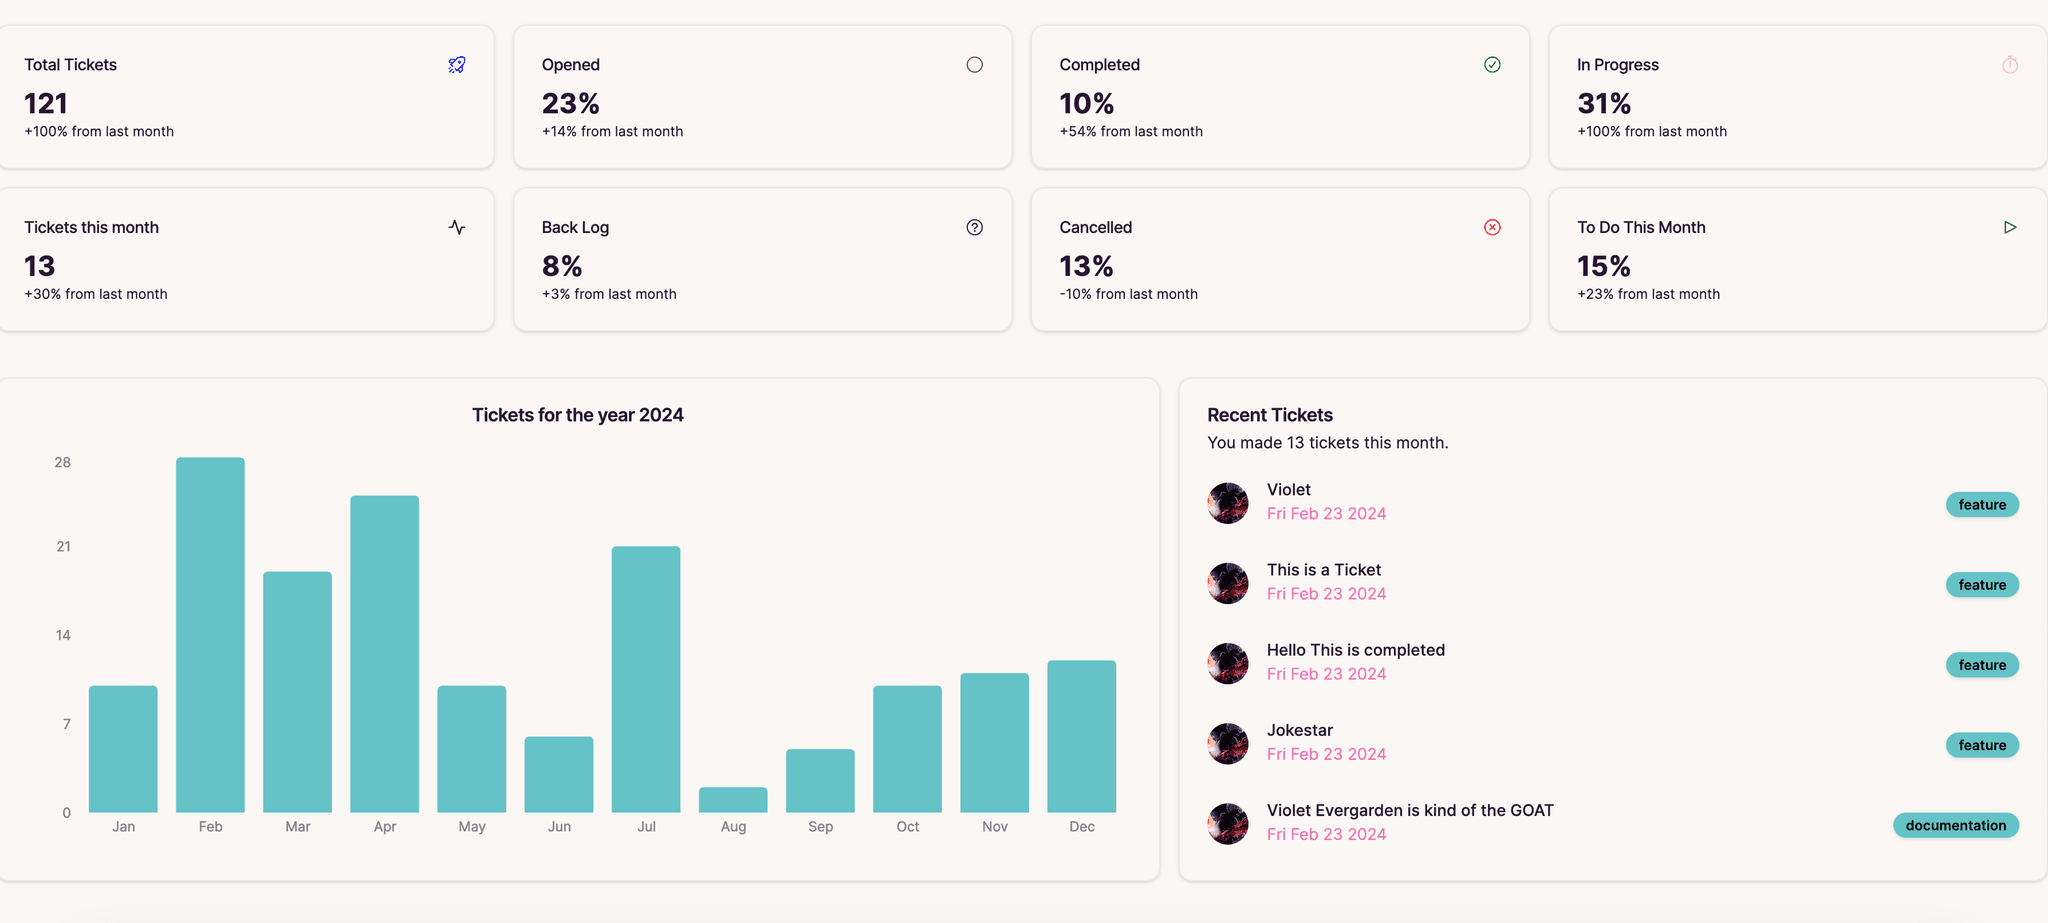Open the 'Violet Evergarden is kind of the GOAT' ticket
2048x923 pixels.
click(x=1410, y=810)
